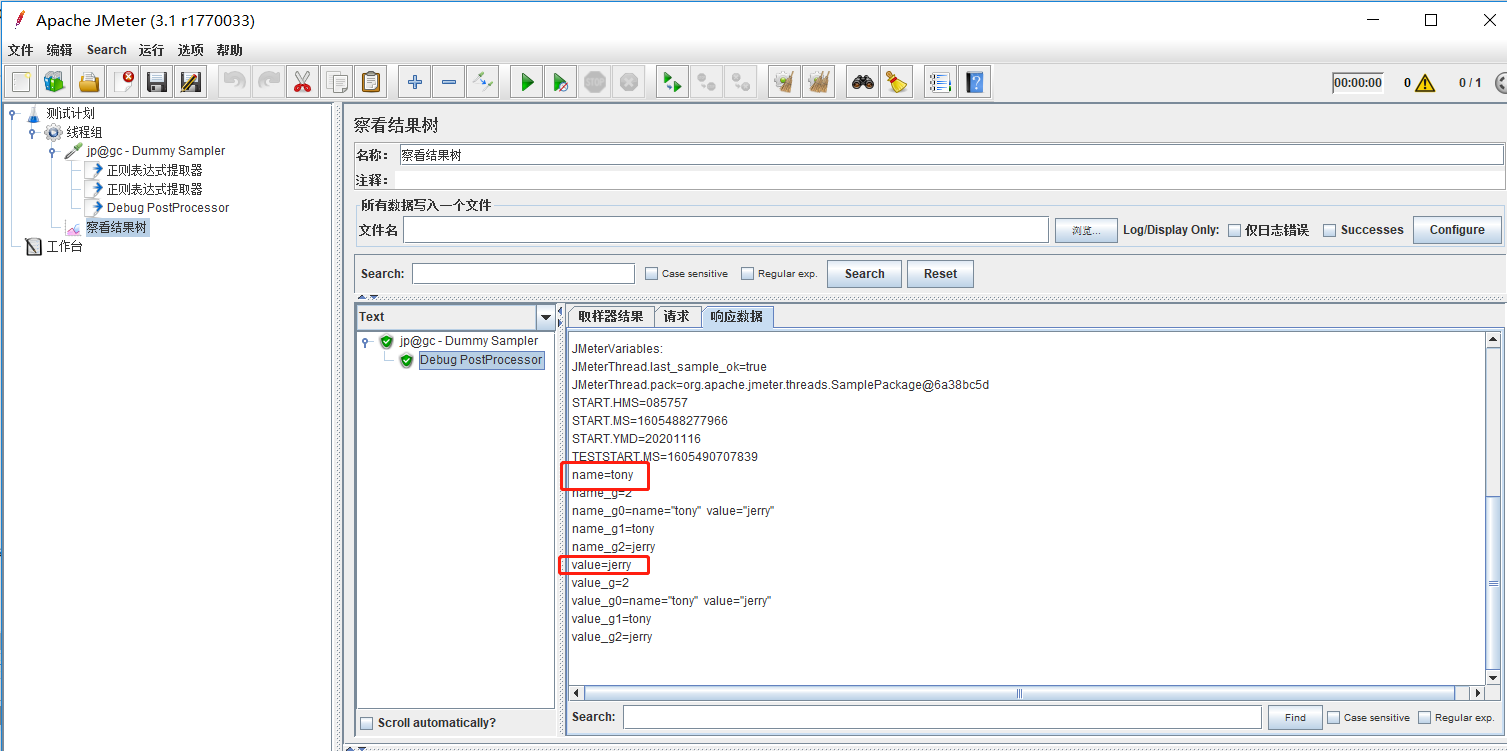
Task: Switch to the 取样器结果 tab
Action: [612, 316]
